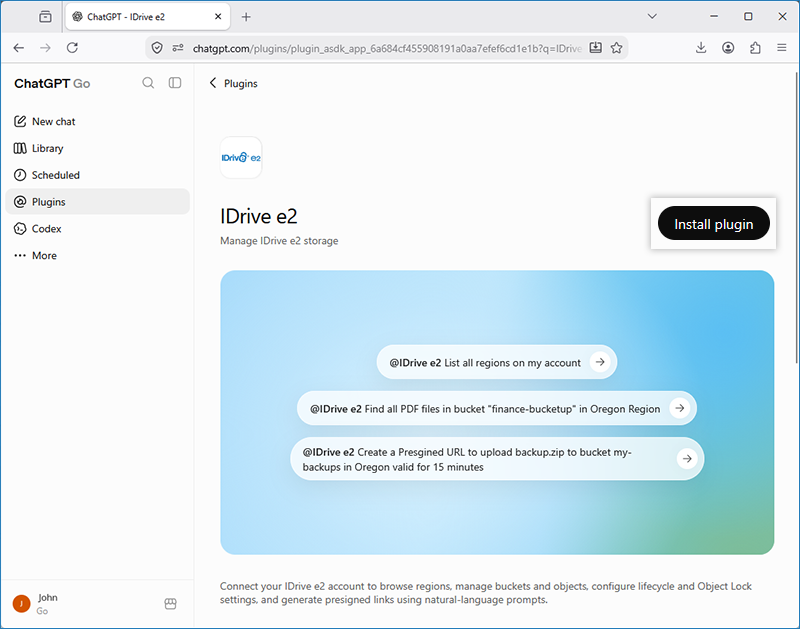Open the Library section

click(97, 148)
